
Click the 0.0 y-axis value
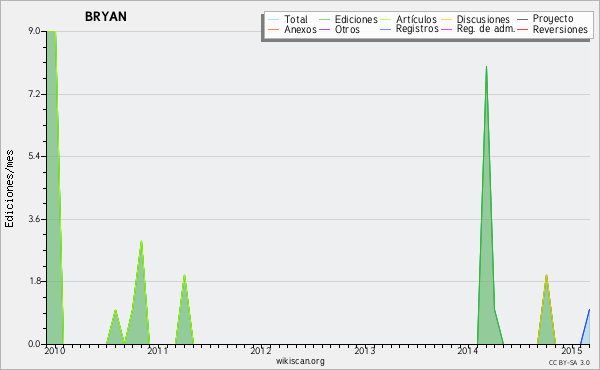point(34,344)
